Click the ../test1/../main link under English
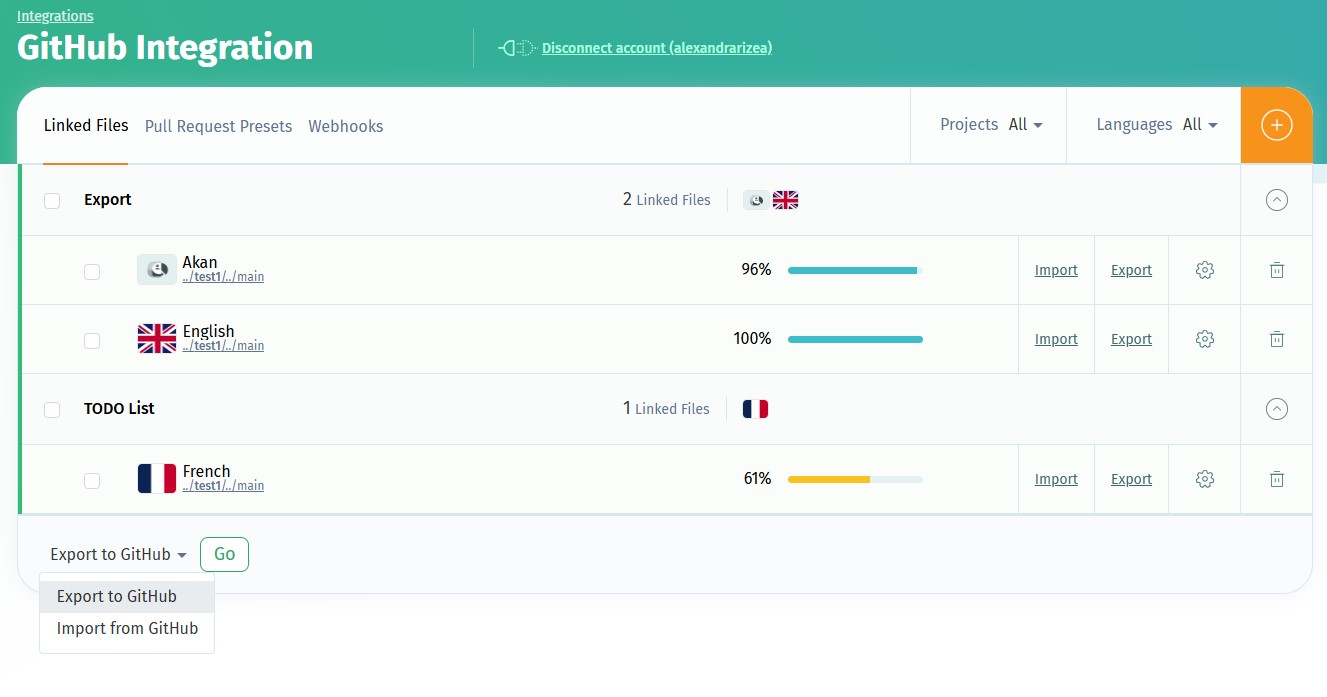The image size is (1327, 697). [223, 346]
